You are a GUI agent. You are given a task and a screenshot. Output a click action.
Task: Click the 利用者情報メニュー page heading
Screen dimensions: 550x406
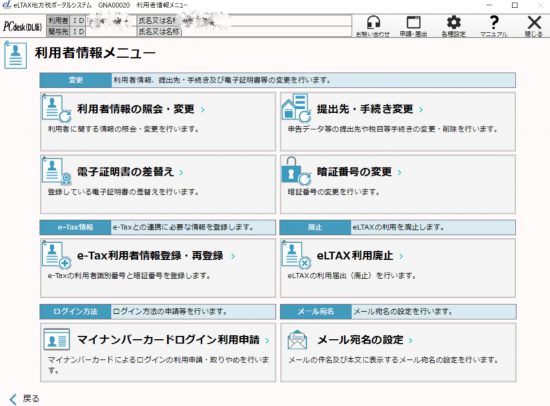[x=95, y=53]
